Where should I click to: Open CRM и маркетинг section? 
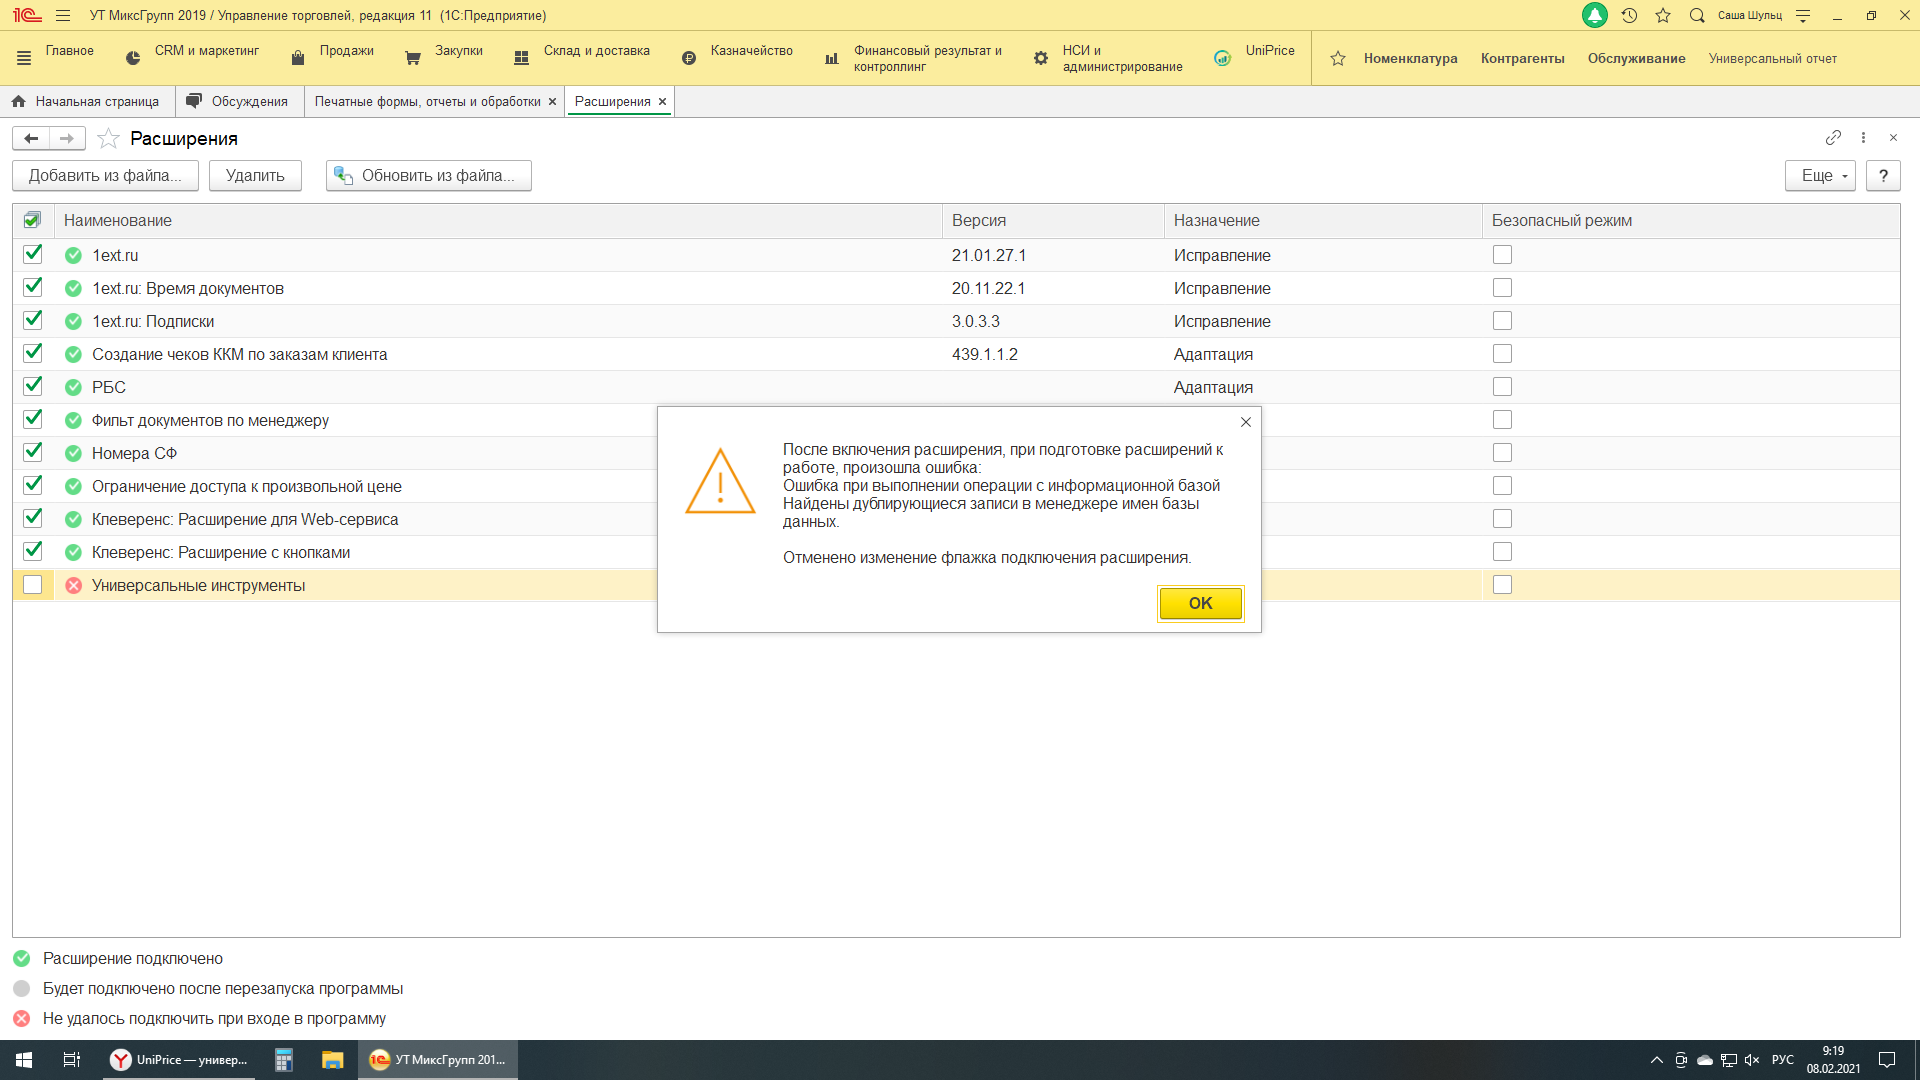click(192, 58)
